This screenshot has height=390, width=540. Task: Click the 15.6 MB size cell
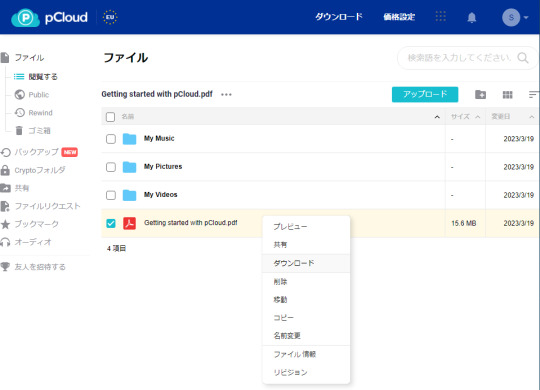(464, 223)
